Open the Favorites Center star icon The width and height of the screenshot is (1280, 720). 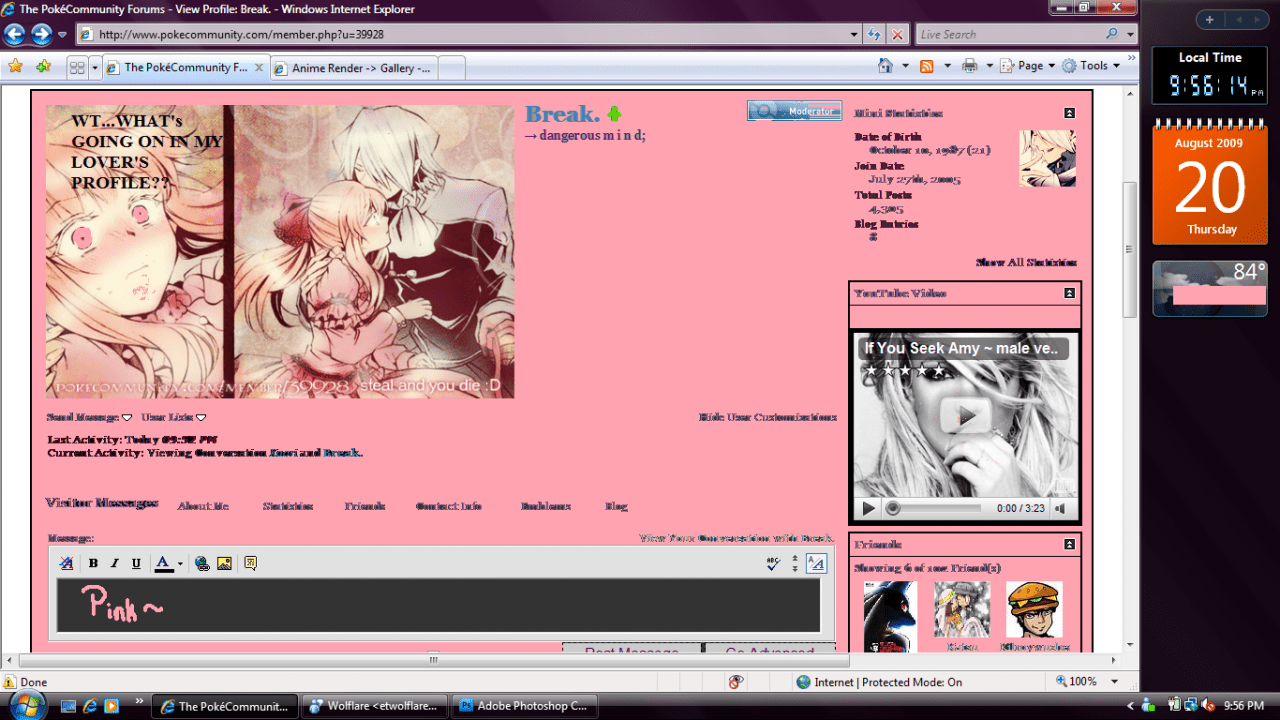point(15,66)
